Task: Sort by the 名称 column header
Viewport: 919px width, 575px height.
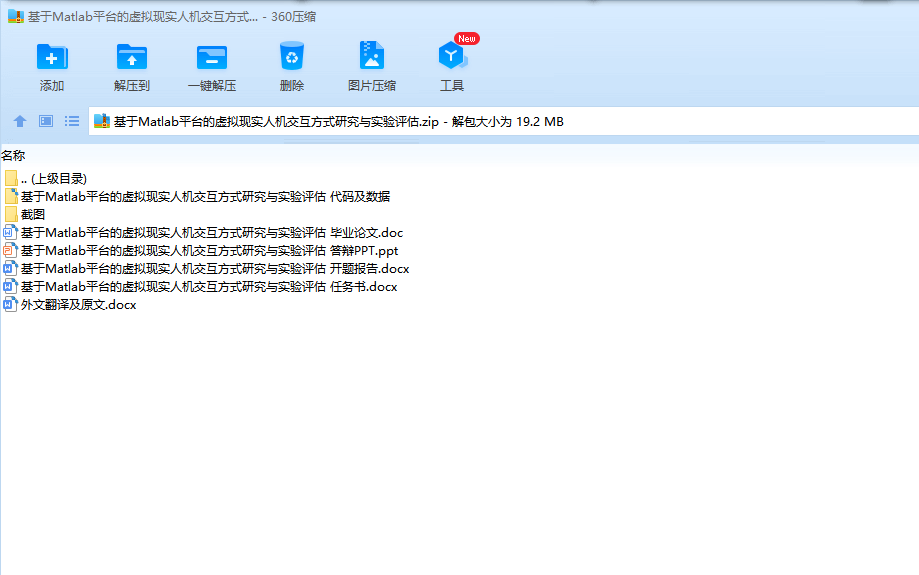Action: point(13,156)
